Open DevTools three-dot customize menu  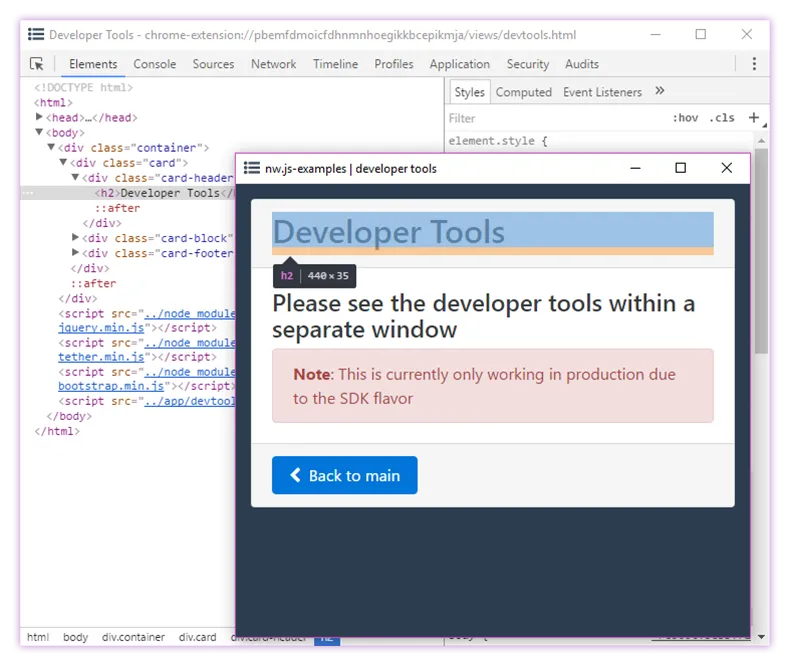[754, 64]
